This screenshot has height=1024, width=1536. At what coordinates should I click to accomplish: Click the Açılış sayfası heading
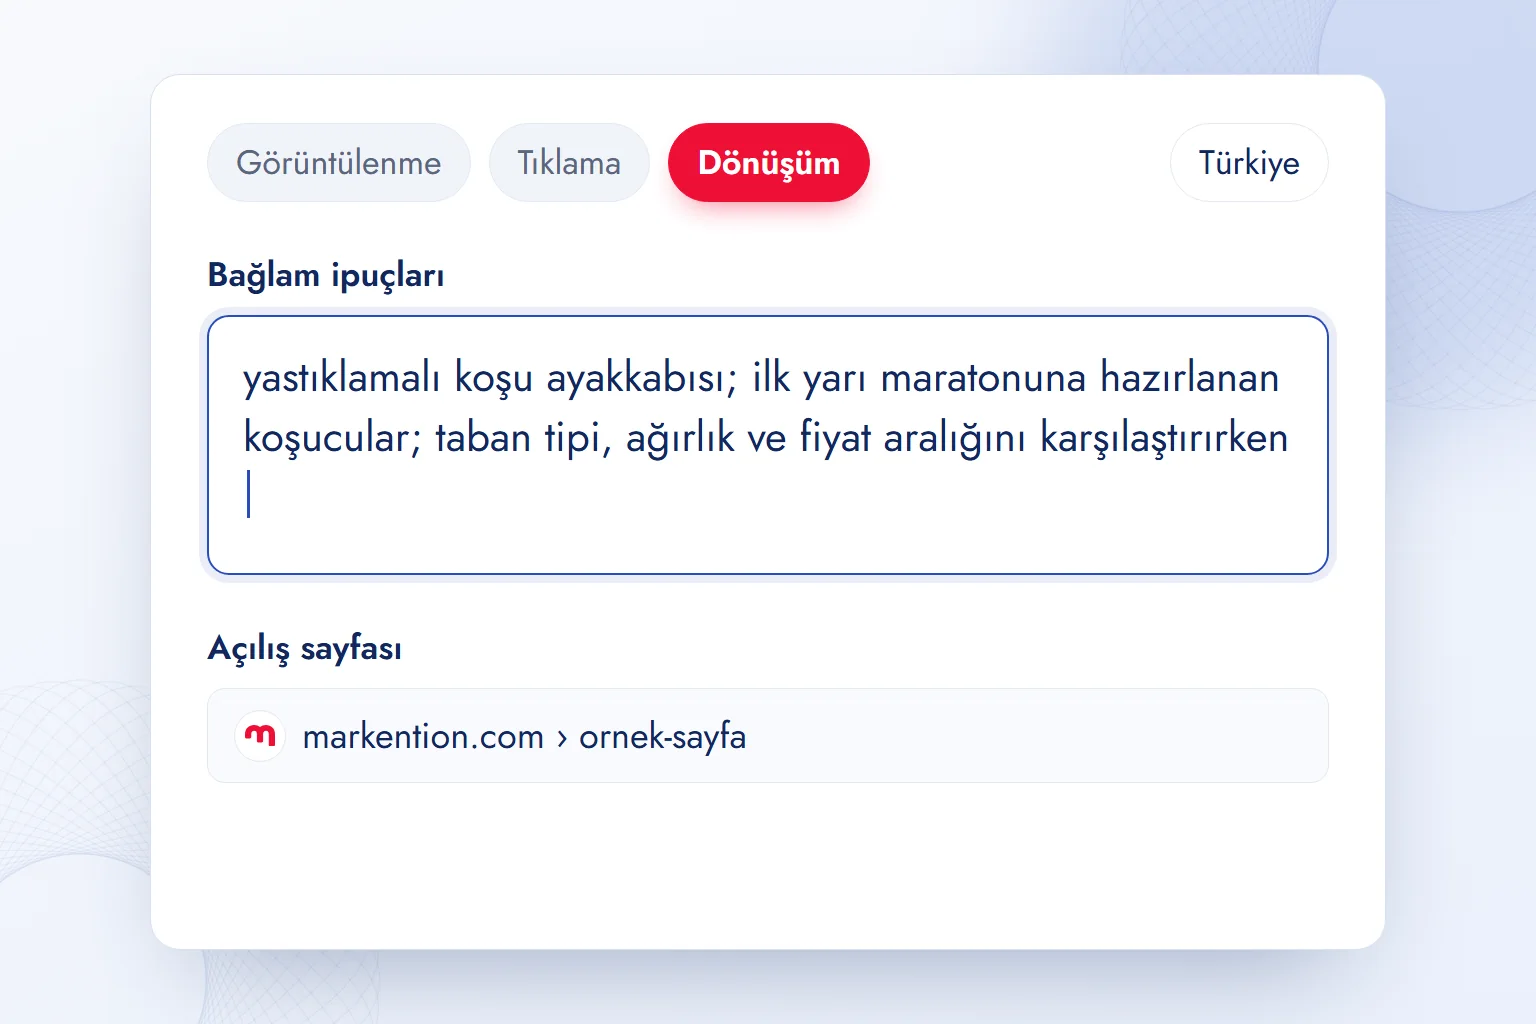click(x=305, y=648)
